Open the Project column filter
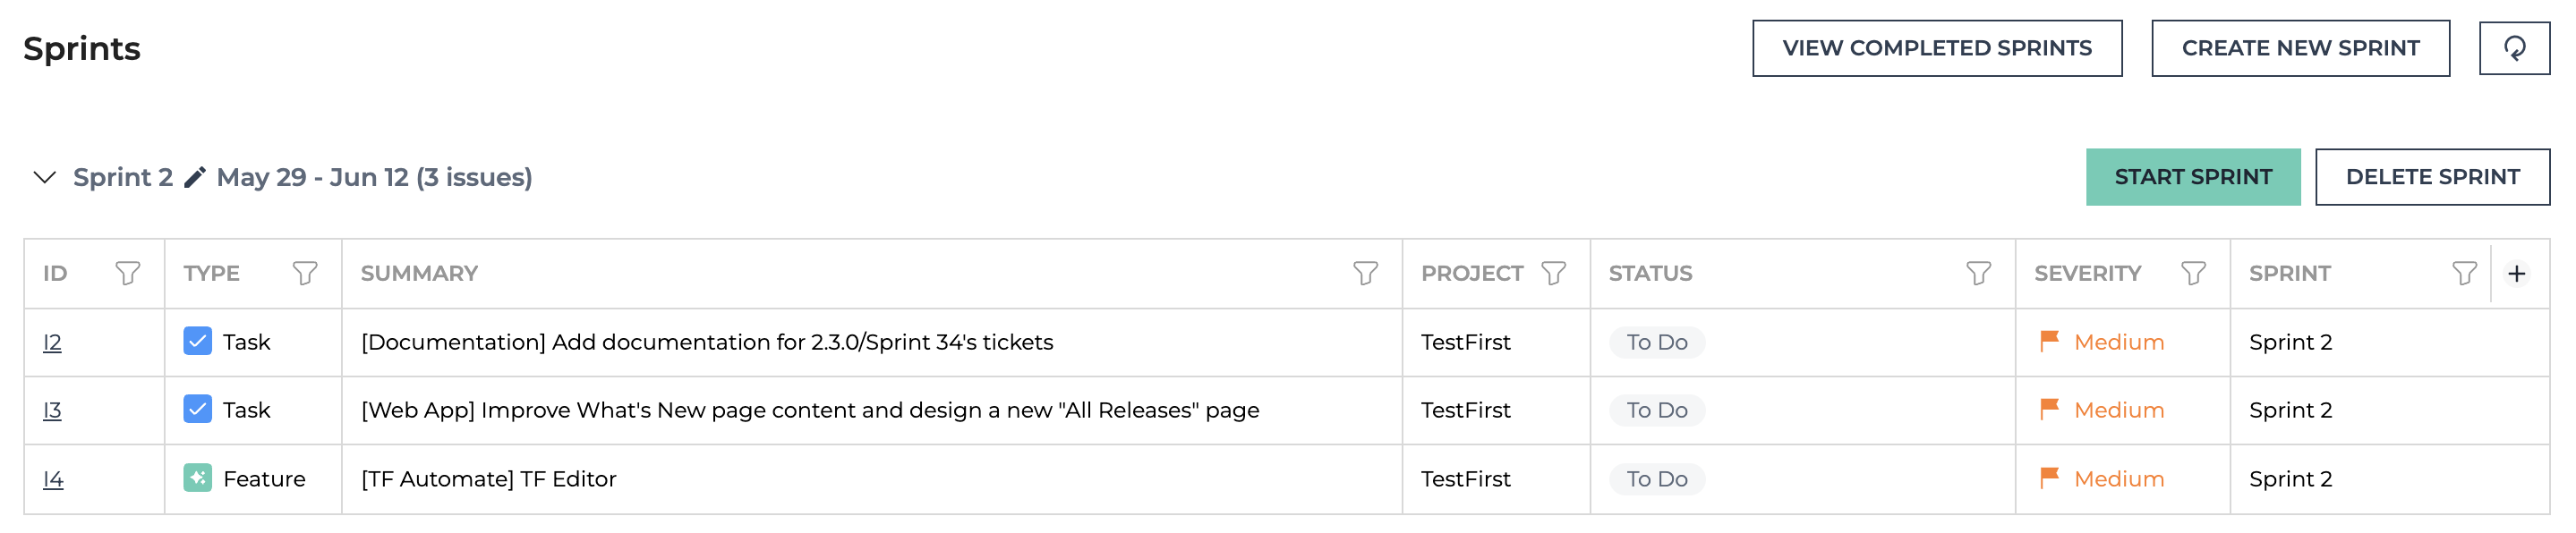The image size is (2576, 533). tap(1553, 273)
